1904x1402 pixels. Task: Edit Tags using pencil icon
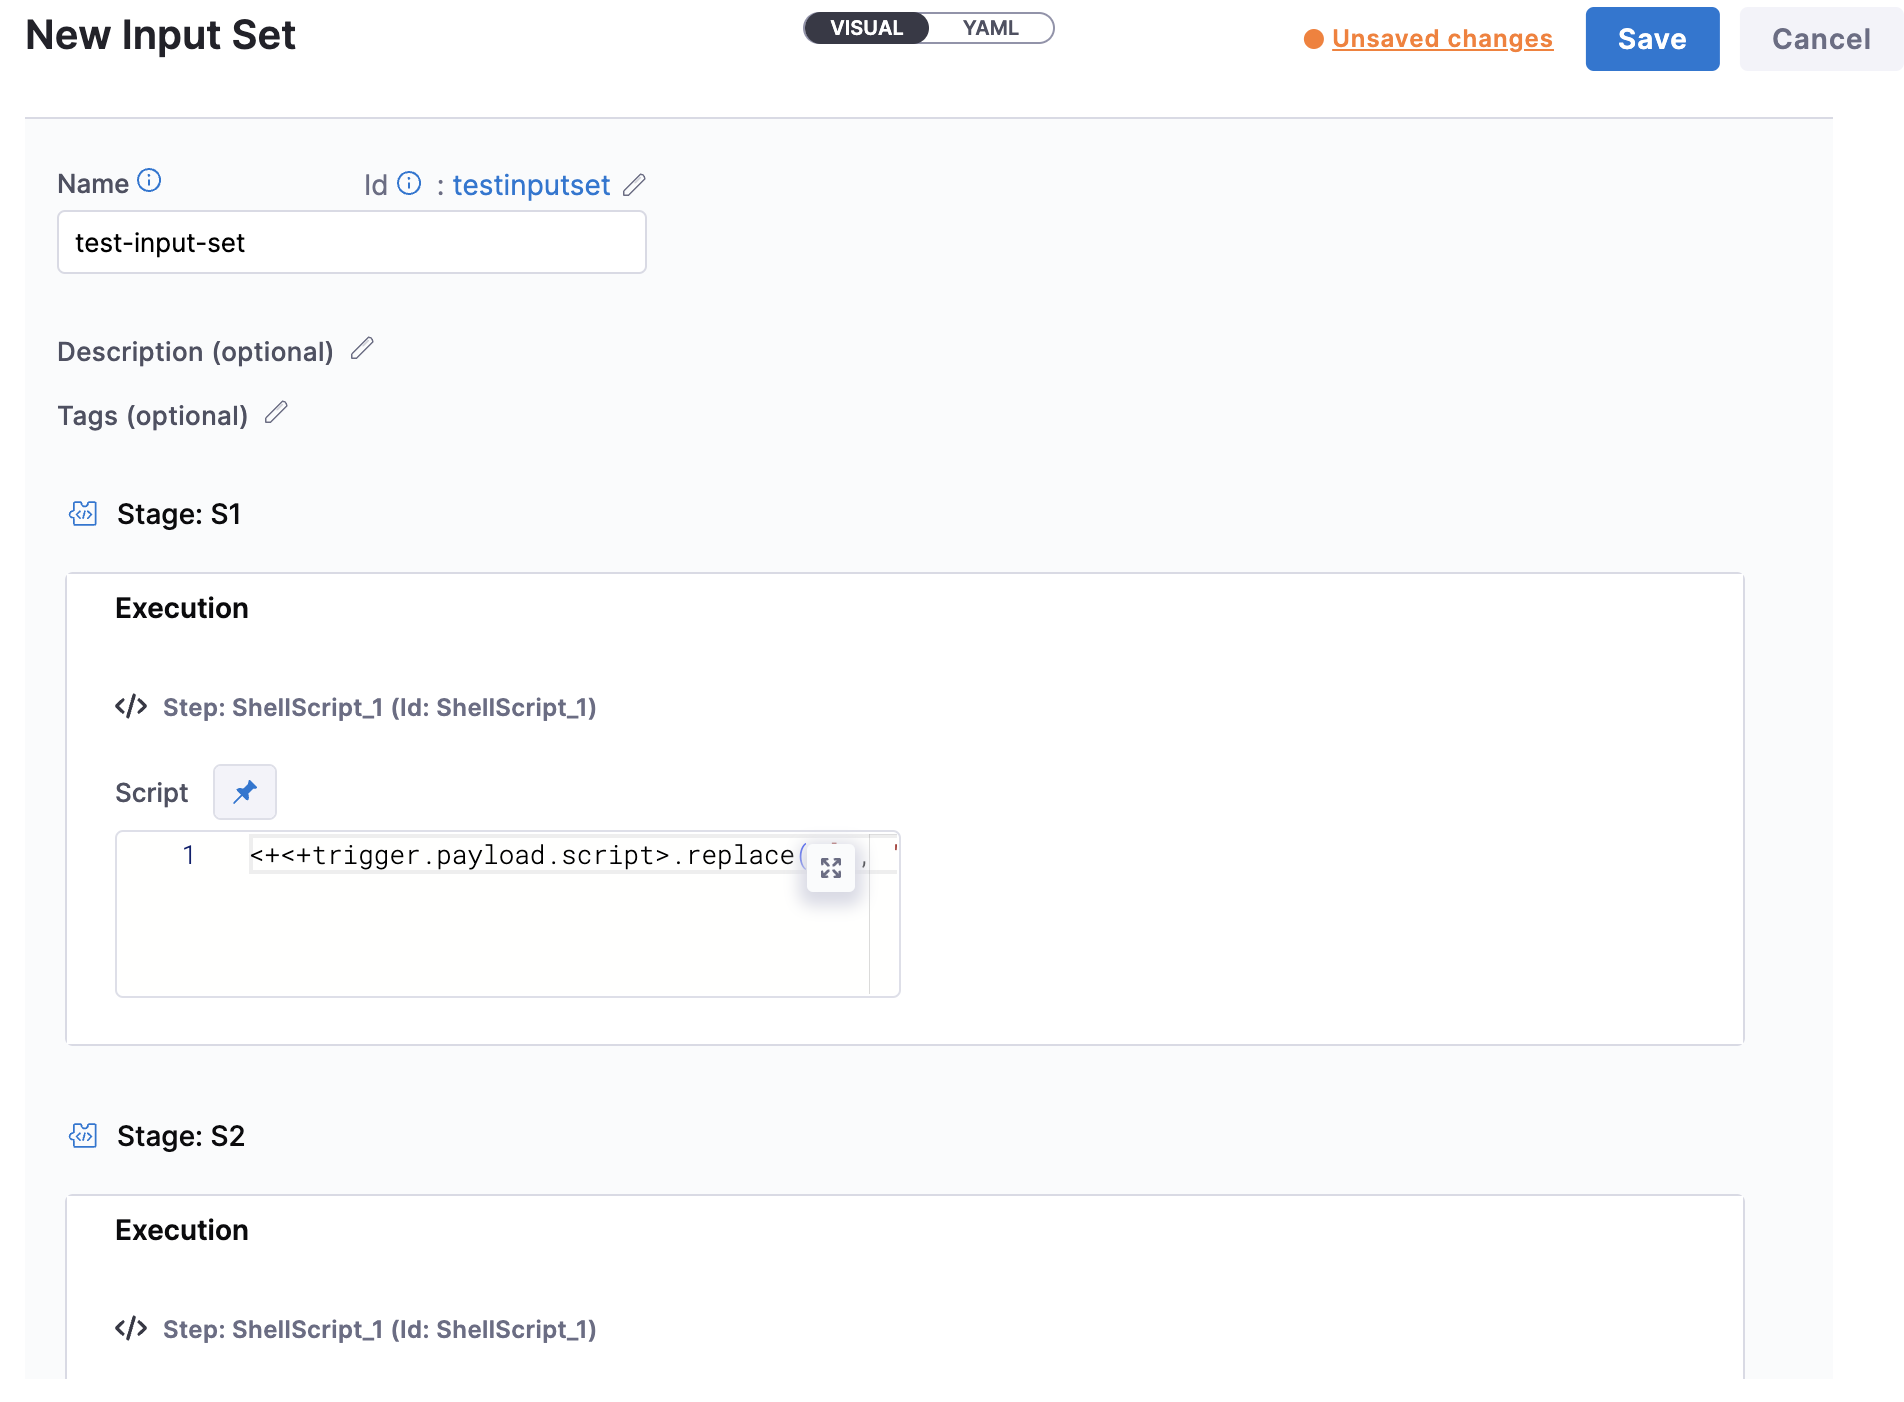(276, 412)
